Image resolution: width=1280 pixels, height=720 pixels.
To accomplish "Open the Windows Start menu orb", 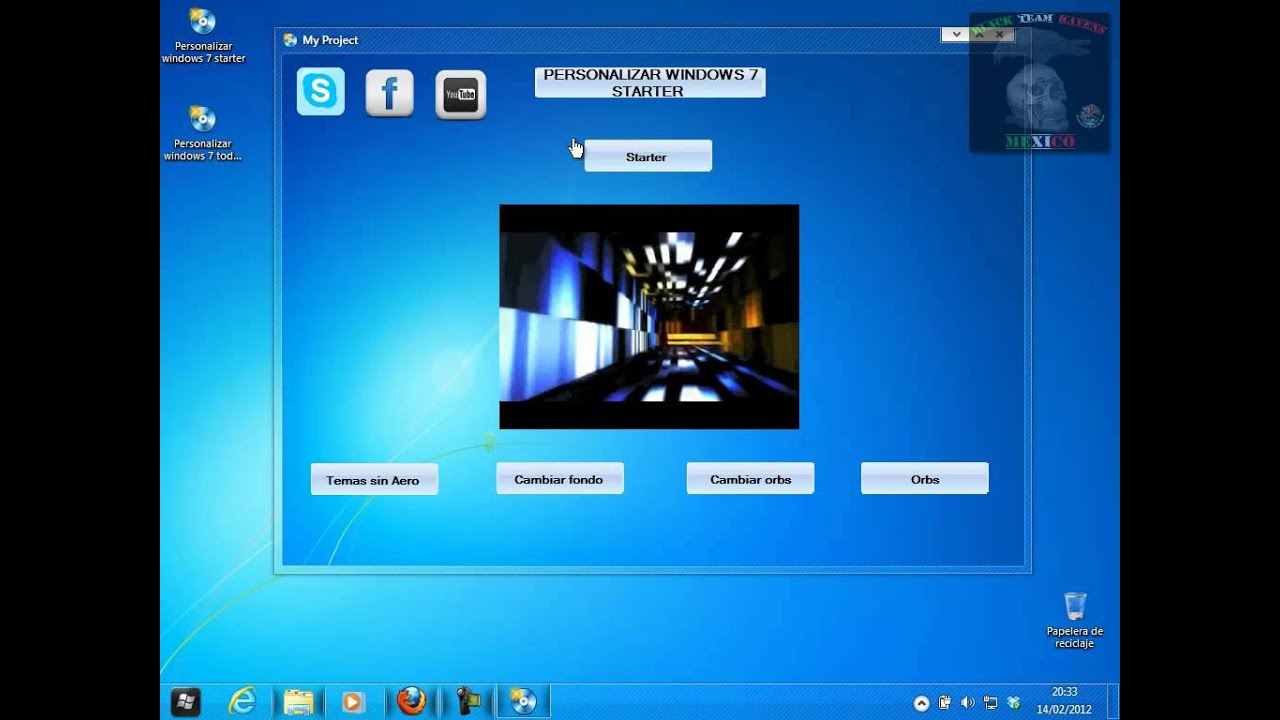I will (185, 701).
